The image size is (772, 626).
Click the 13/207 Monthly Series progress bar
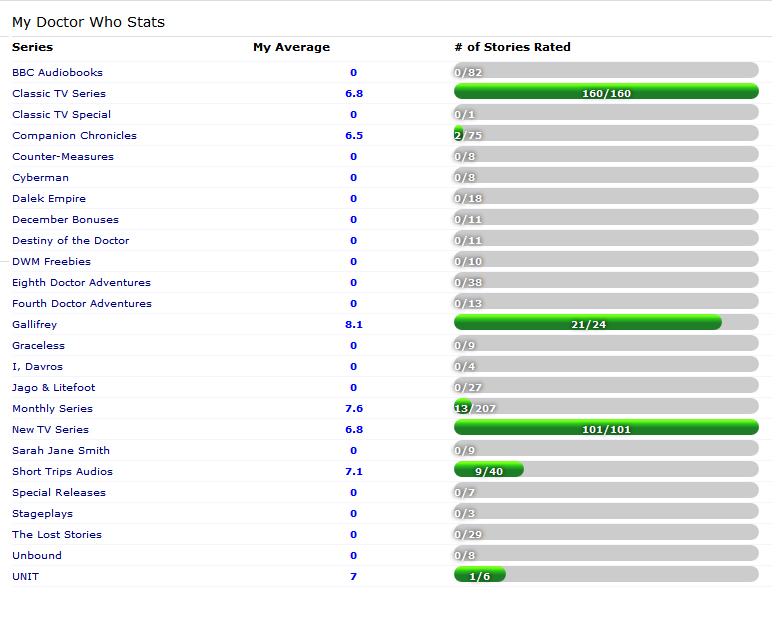tap(606, 407)
